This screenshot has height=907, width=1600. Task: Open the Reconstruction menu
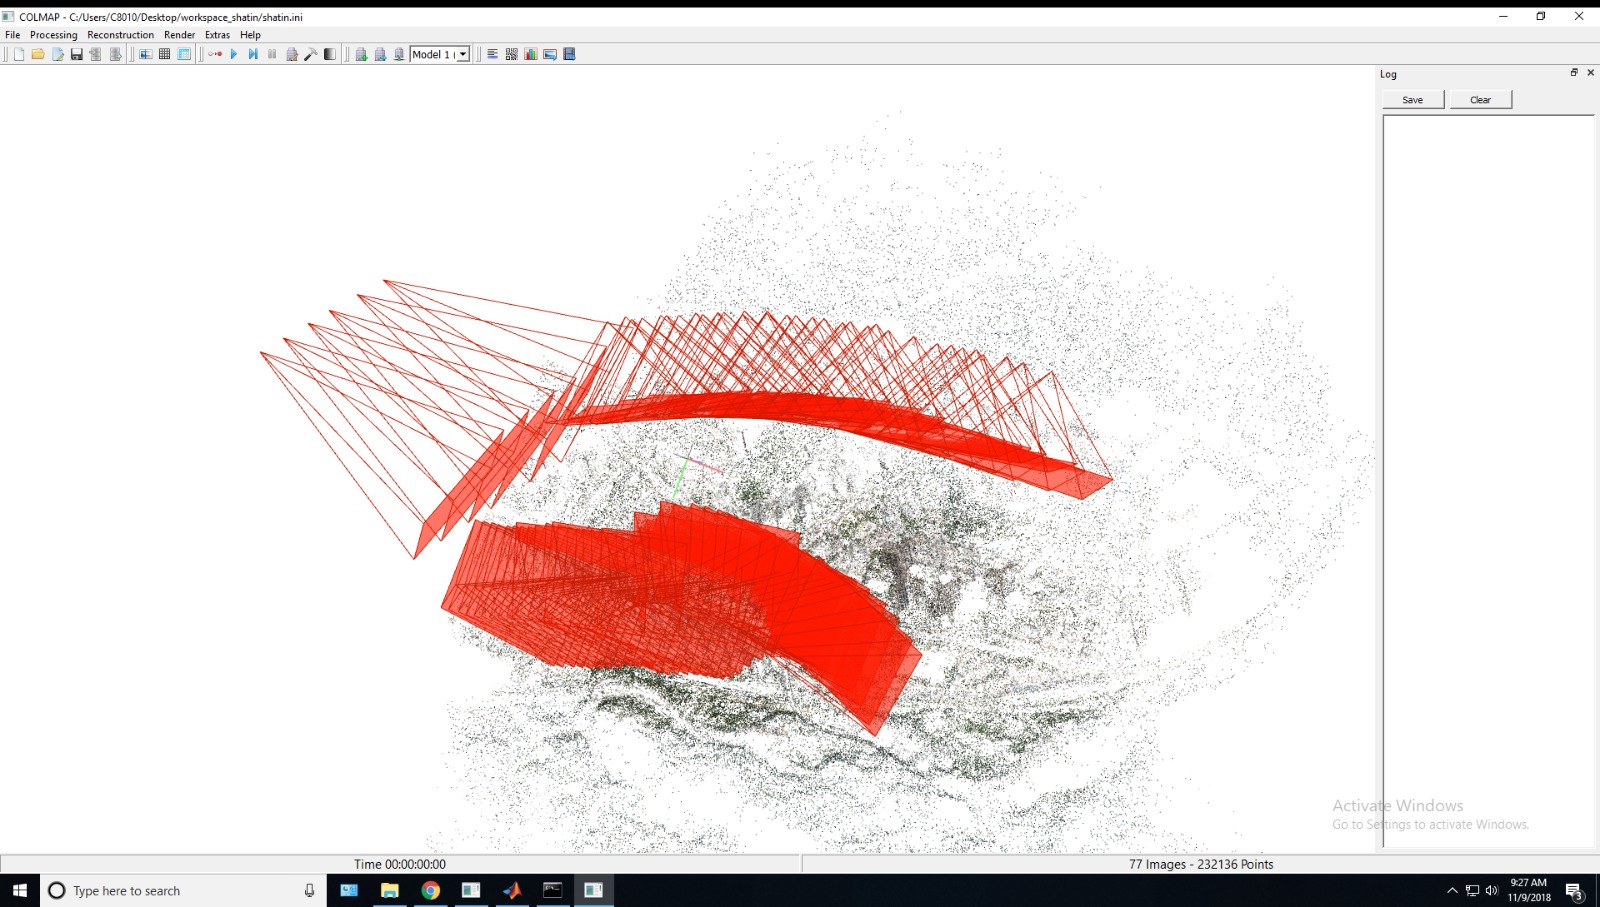click(120, 34)
